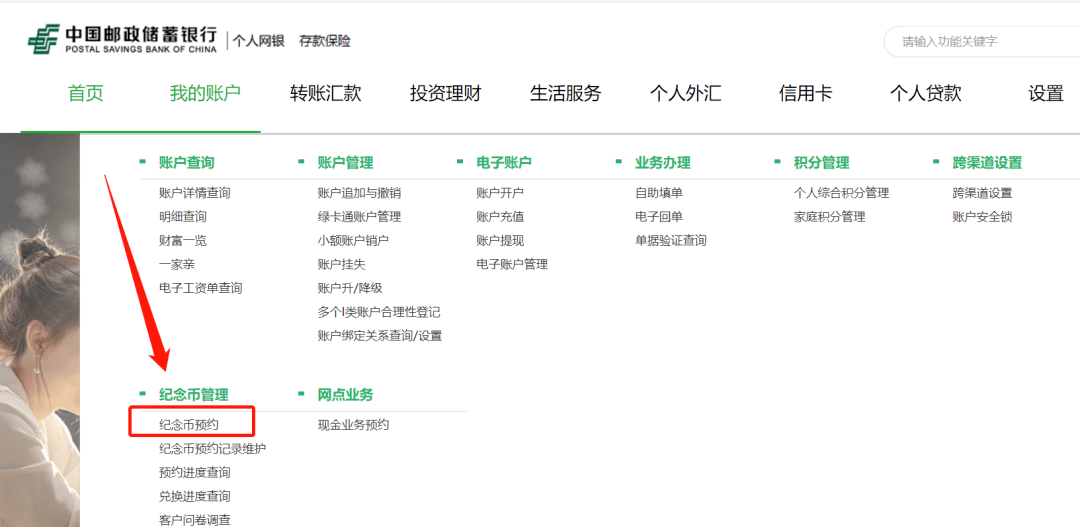Image resolution: width=1080 pixels, height=527 pixels.
Task: Click 个人综合积分管理 link
Action: (x=841, y=193)
